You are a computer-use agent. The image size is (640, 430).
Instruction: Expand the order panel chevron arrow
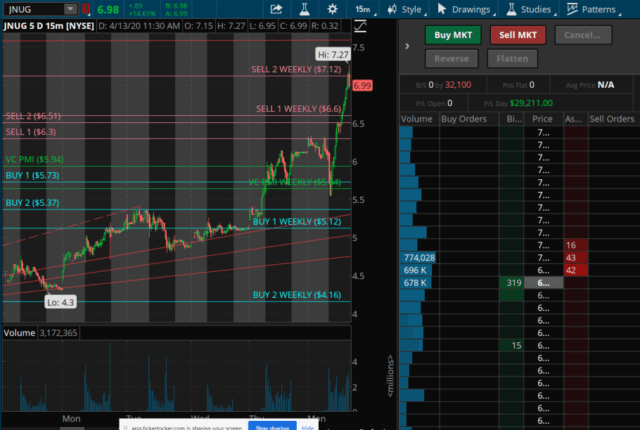pos(407,46)
